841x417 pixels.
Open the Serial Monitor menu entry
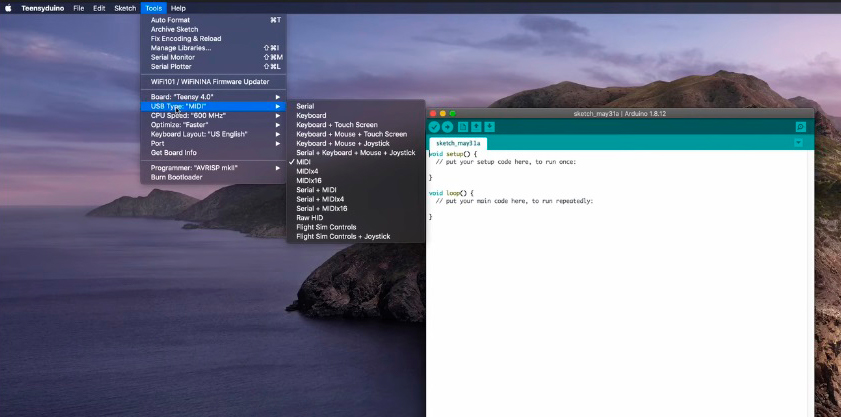pyautogui.click(x=213, y=57)
